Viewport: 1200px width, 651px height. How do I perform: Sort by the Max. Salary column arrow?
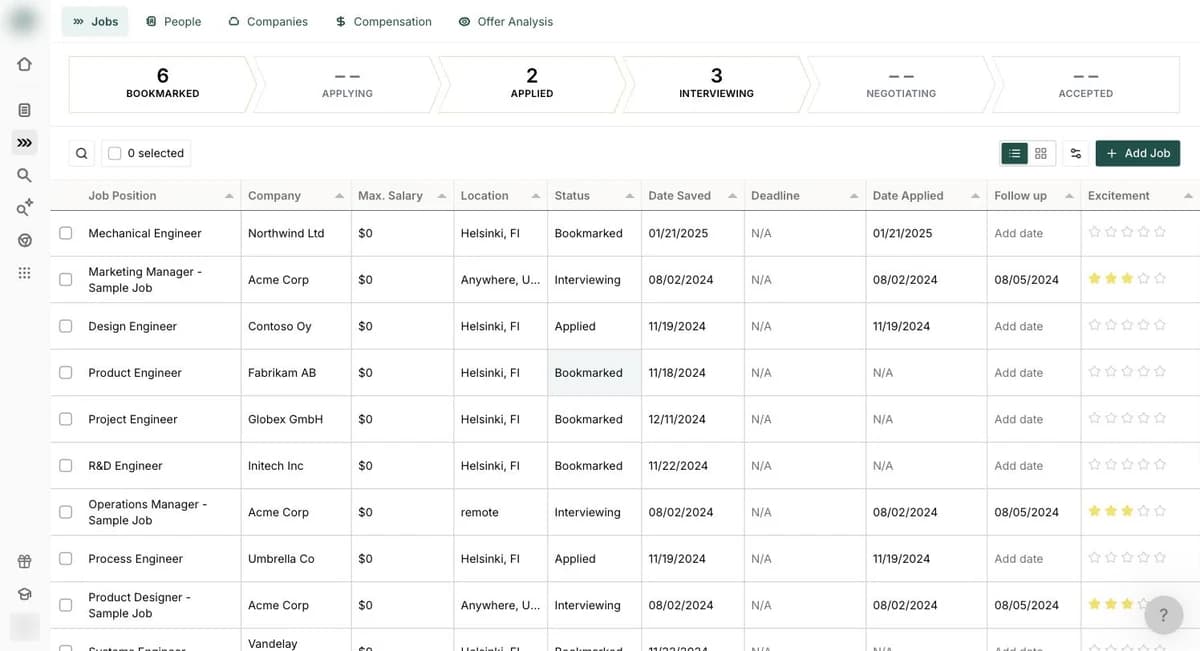coord(441,196)
